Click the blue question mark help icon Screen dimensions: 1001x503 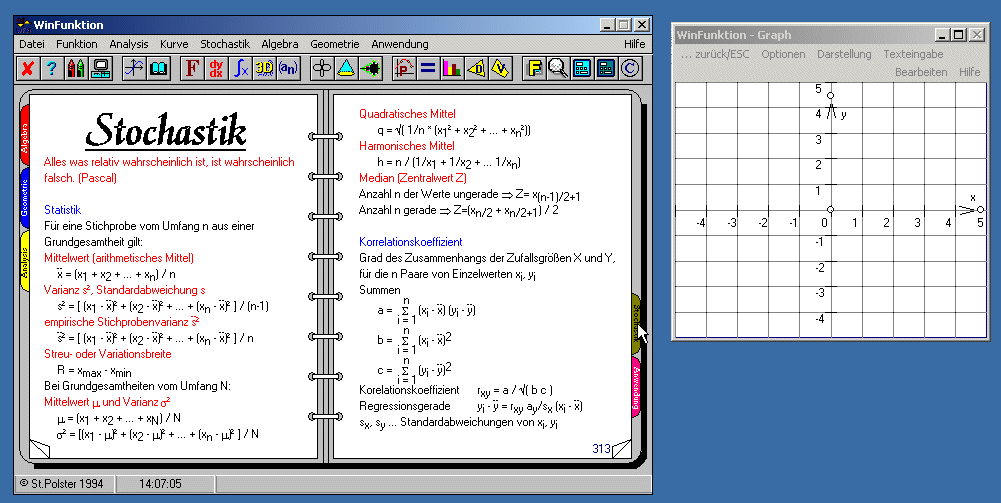point(52,68)
